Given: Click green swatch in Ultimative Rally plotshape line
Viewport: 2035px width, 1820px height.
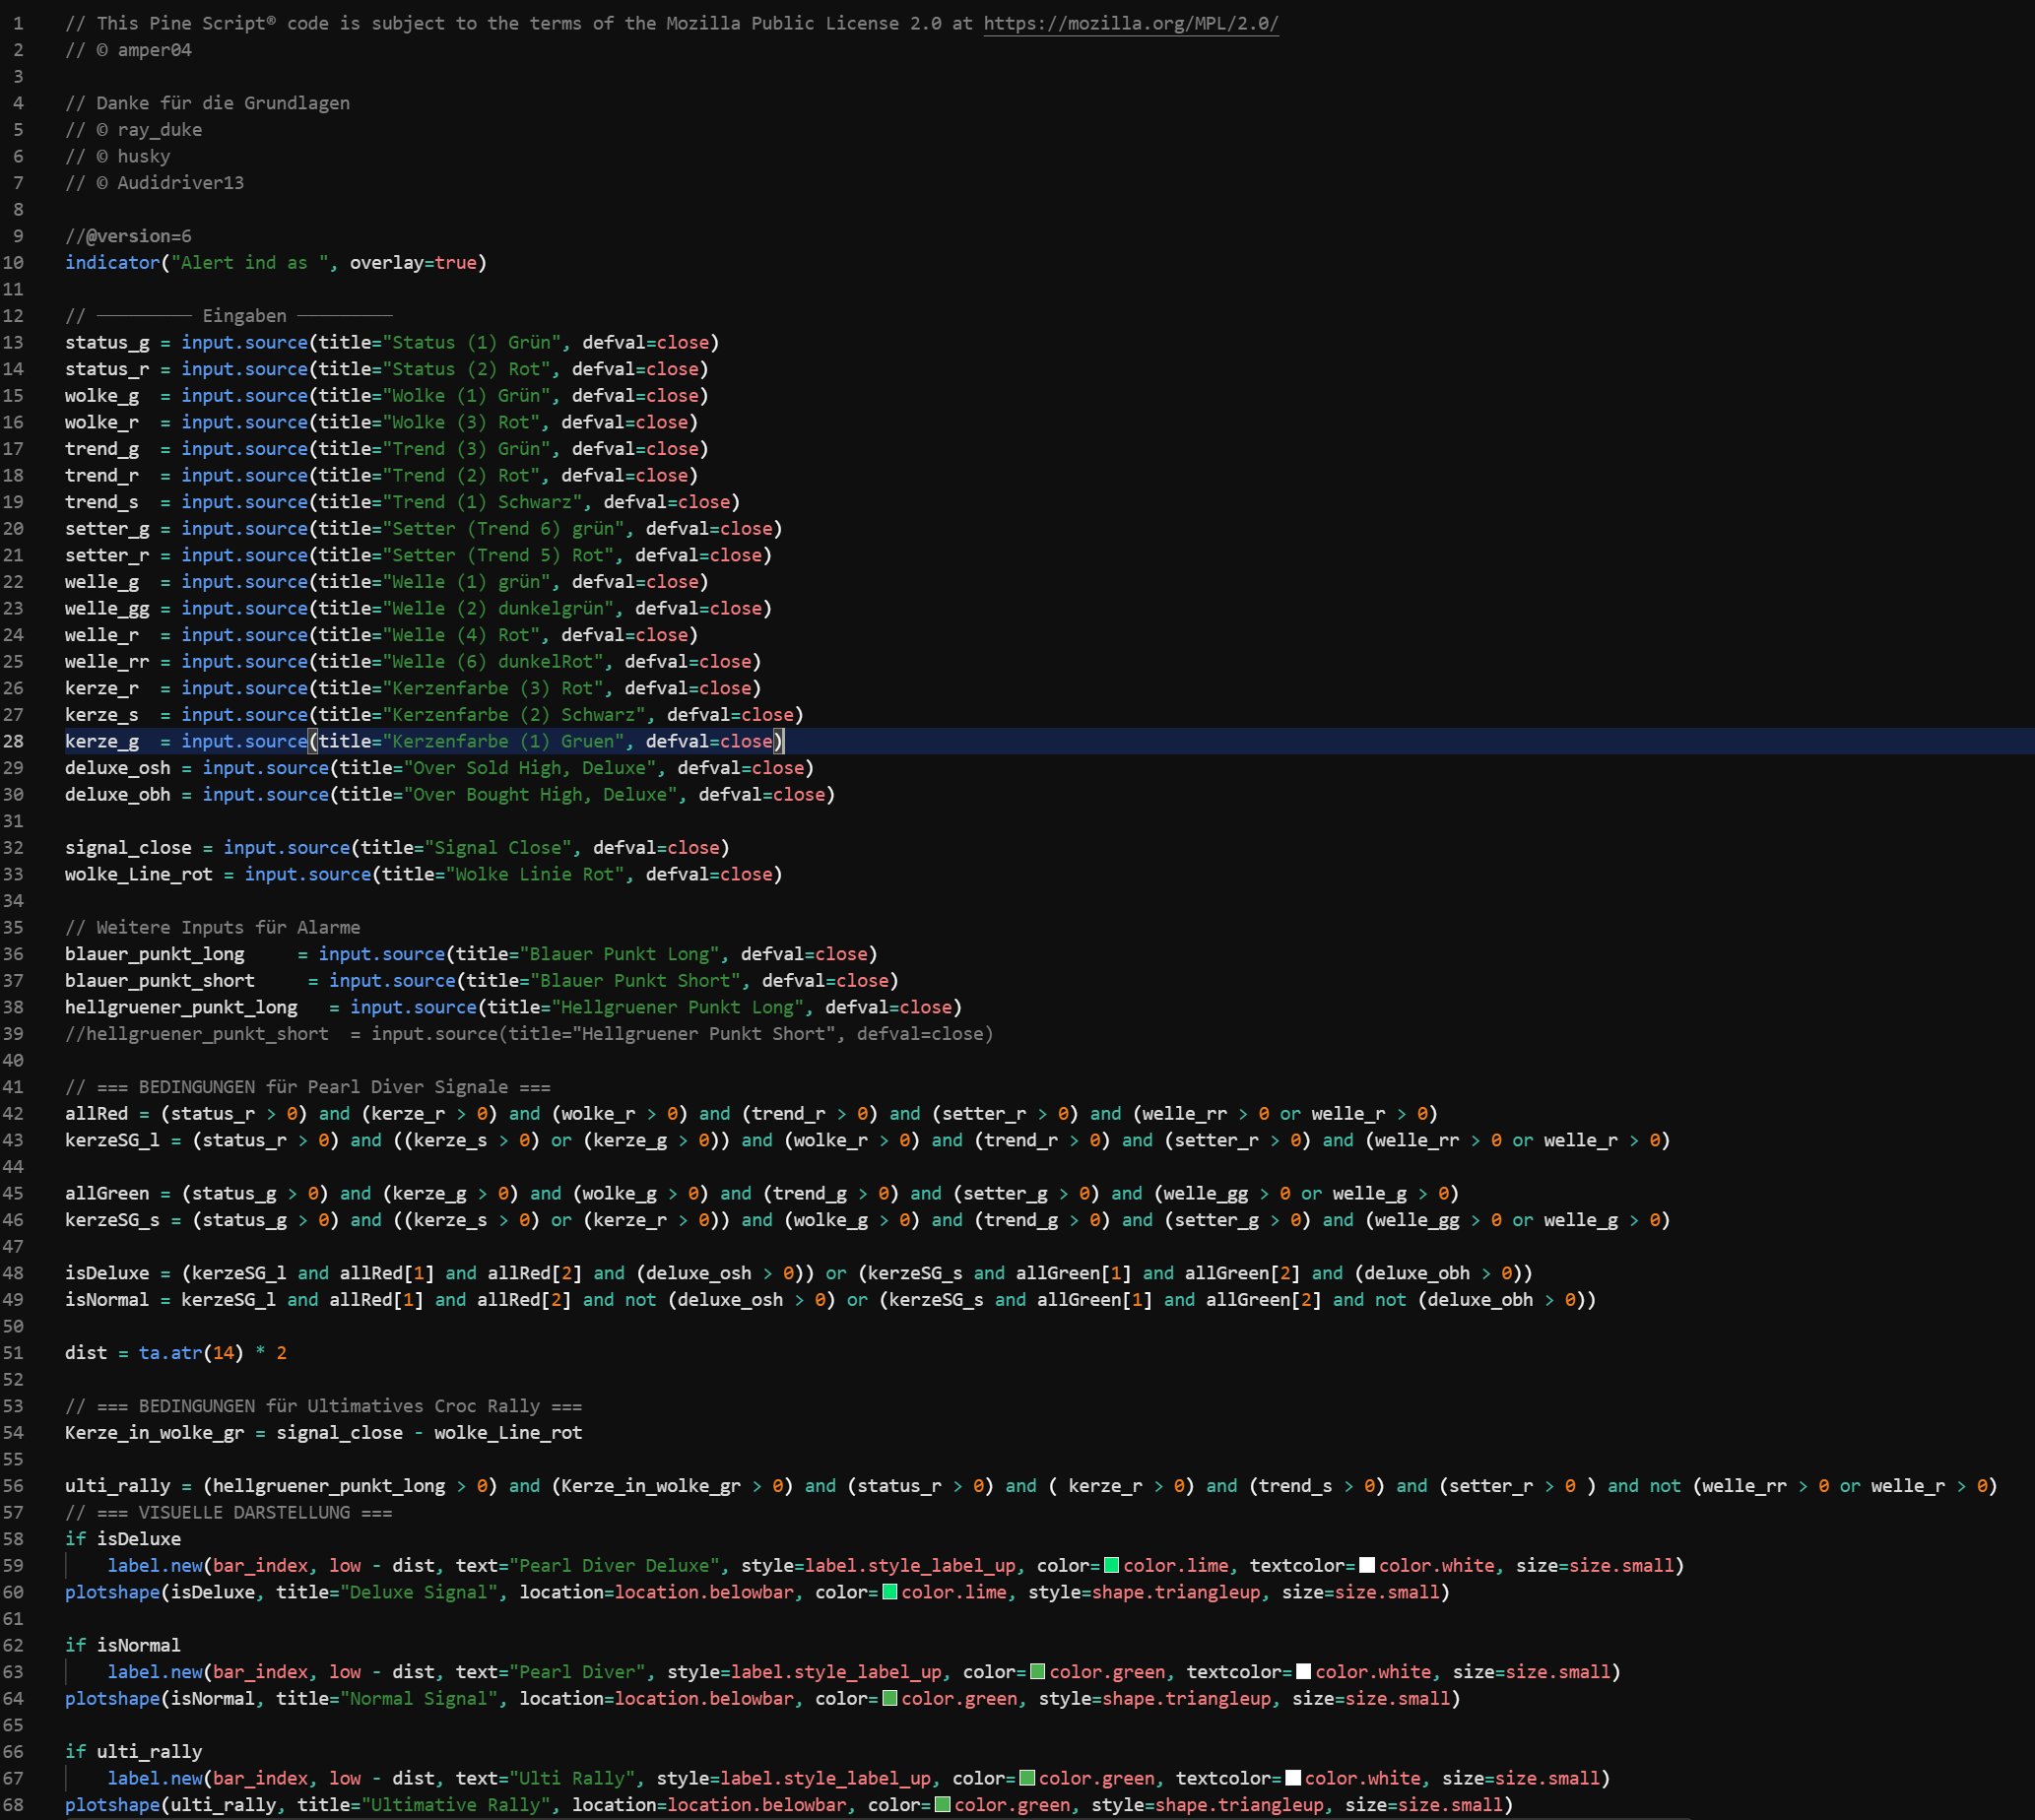Looking at the screenshot, I should coord(942,1805).
